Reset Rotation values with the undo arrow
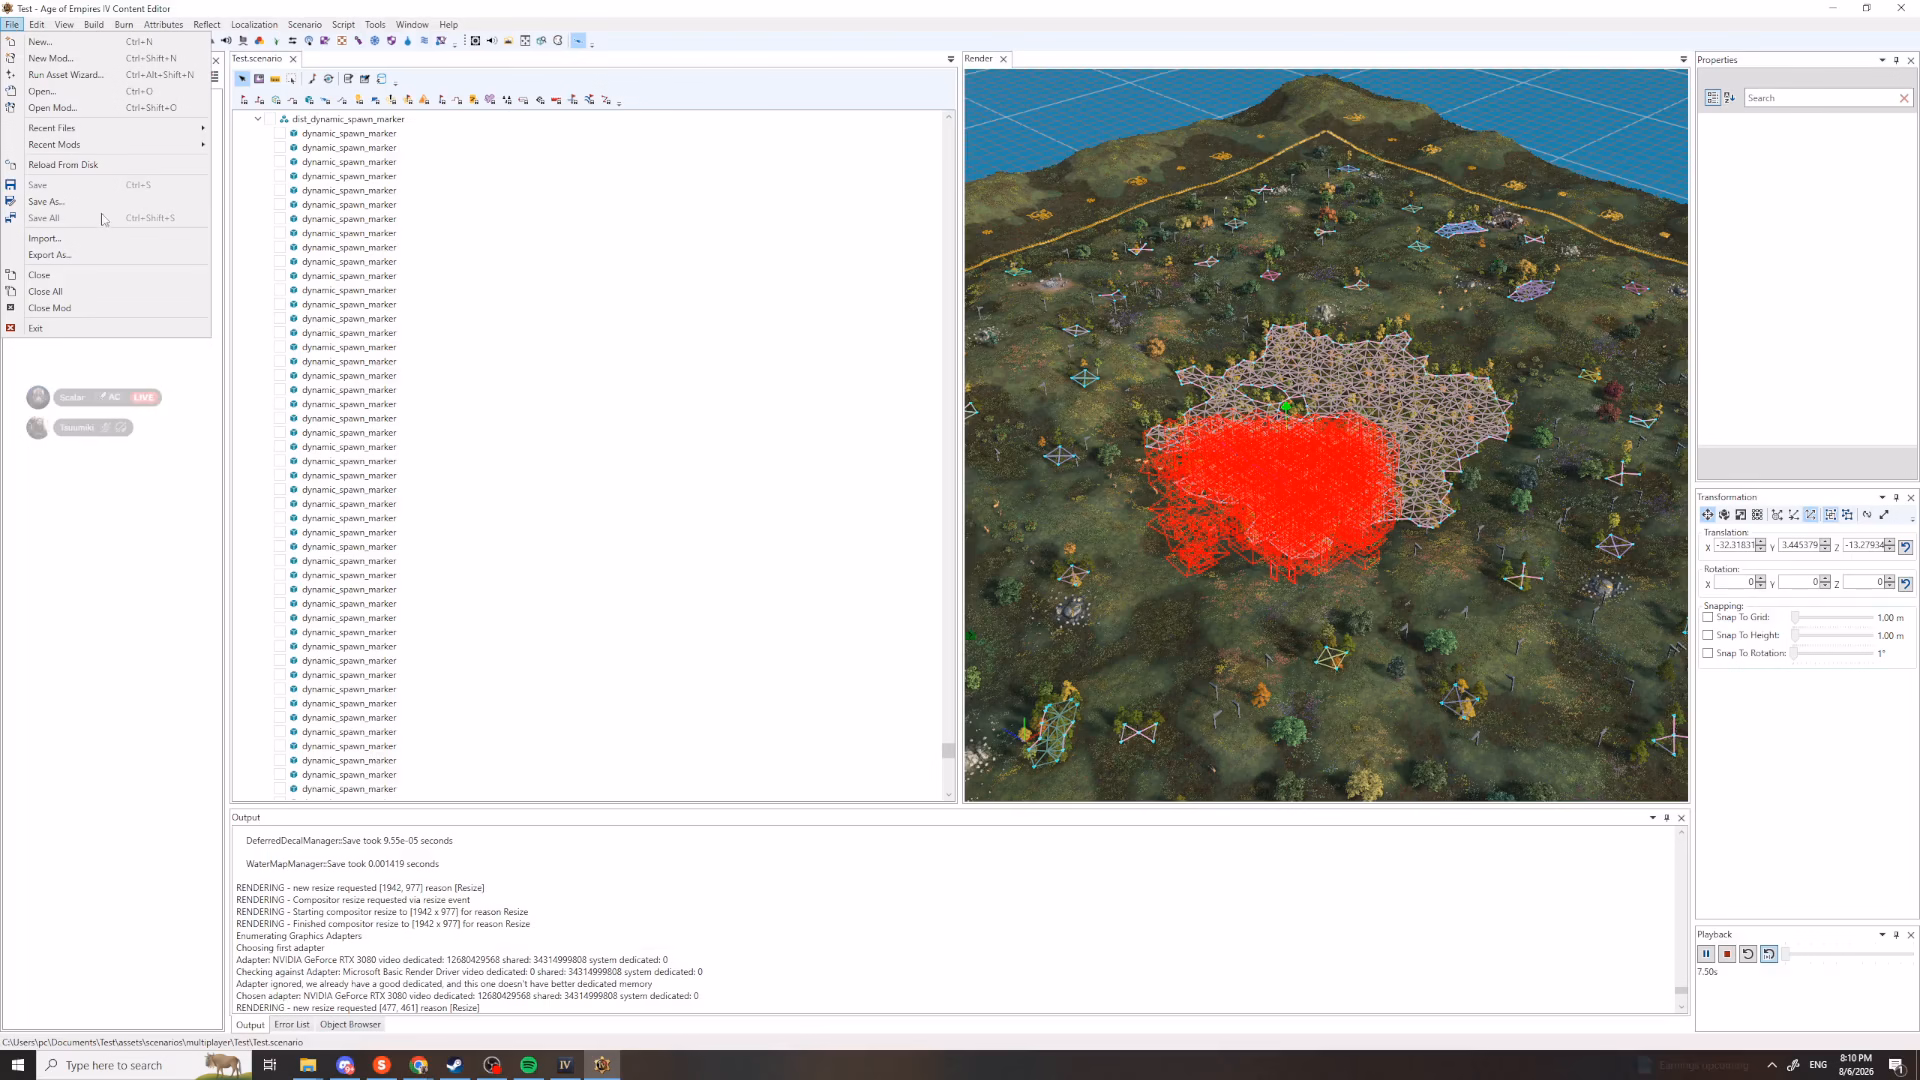This screenshot has height=1080, width=1920. 1905,583
